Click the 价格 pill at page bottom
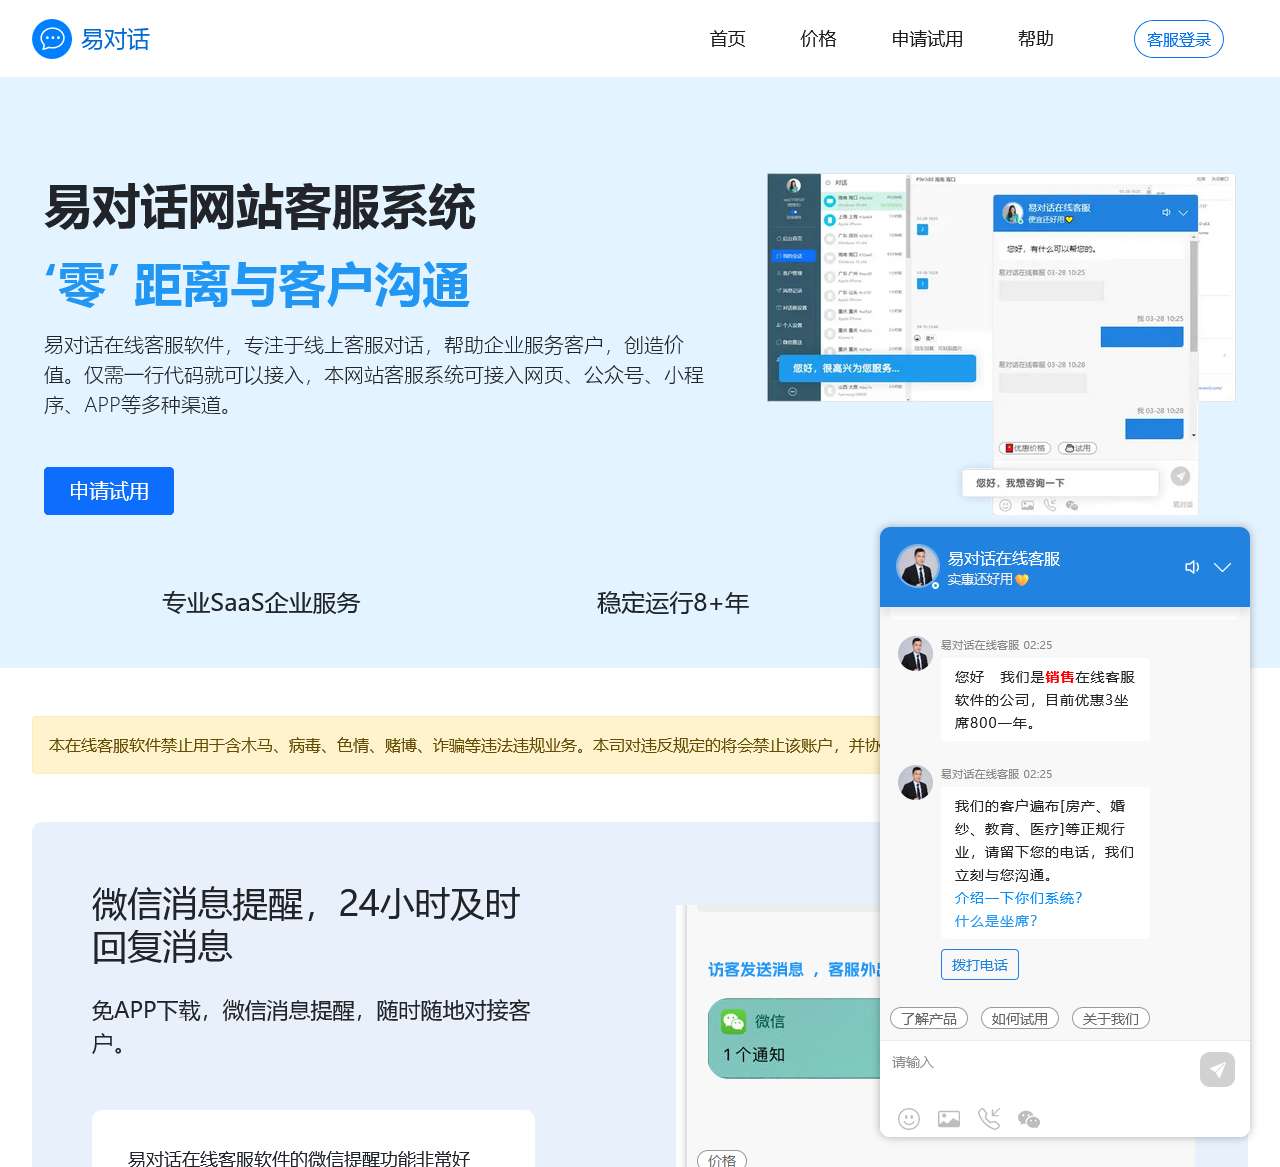Screen dimensions: 1280x1167 coord(722,1160)
